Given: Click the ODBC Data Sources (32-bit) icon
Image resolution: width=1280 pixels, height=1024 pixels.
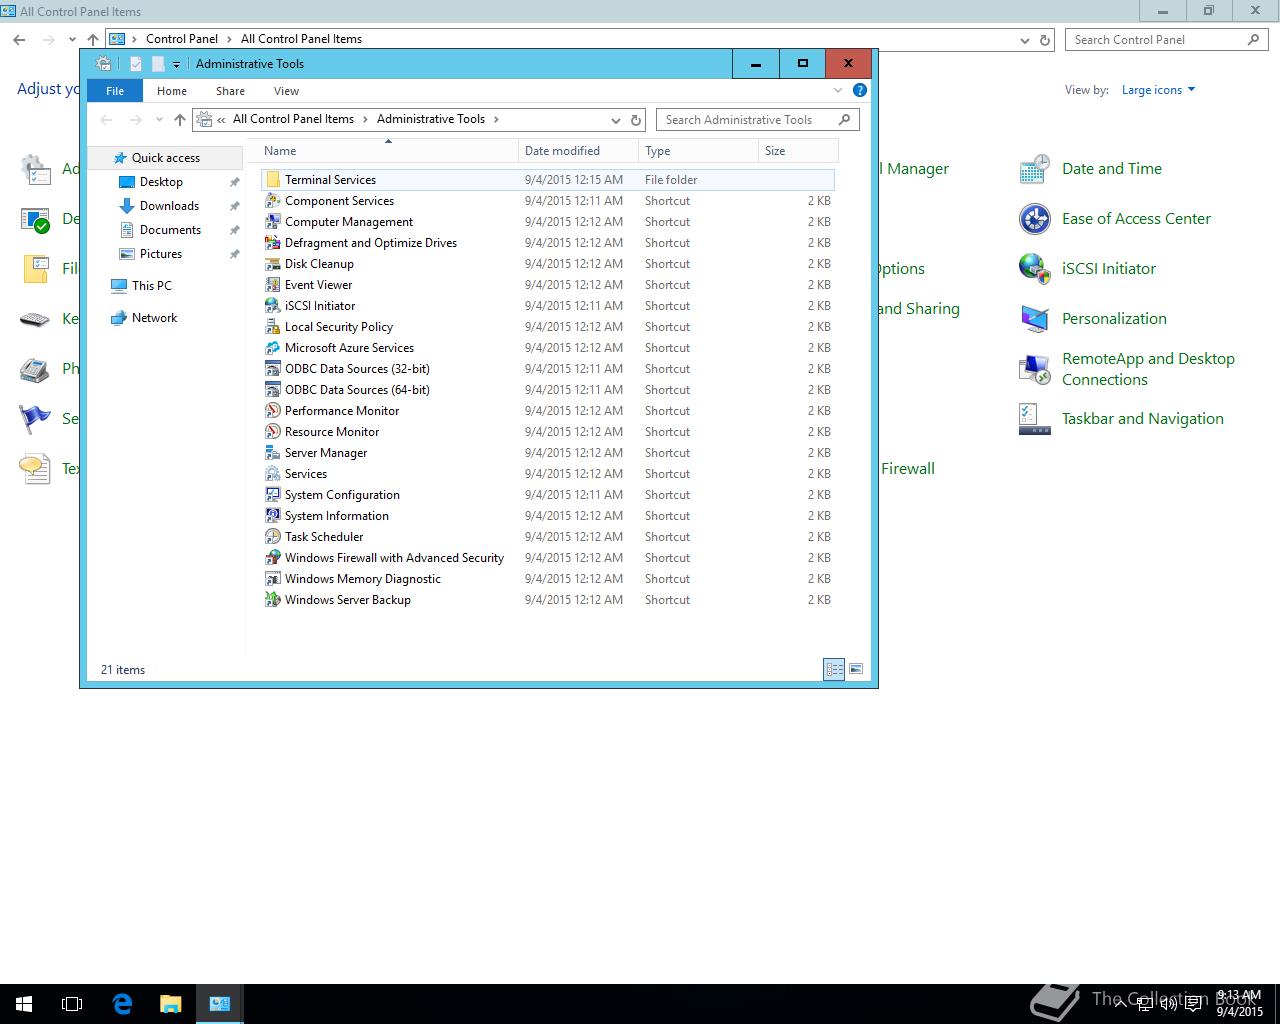Looking at the screenshot, I should 272,369.
